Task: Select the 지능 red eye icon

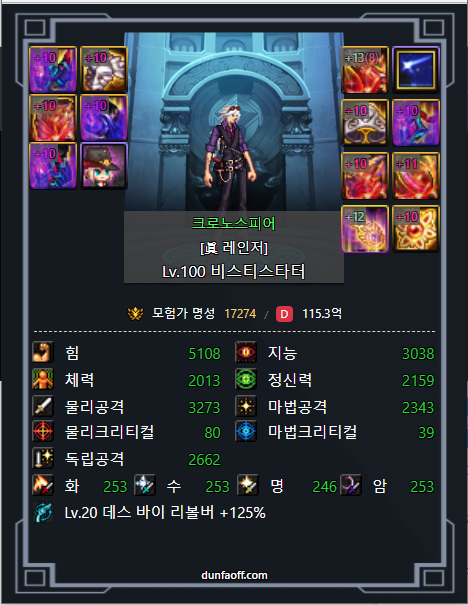Action: pyautogui.click(x=246, y=352)
